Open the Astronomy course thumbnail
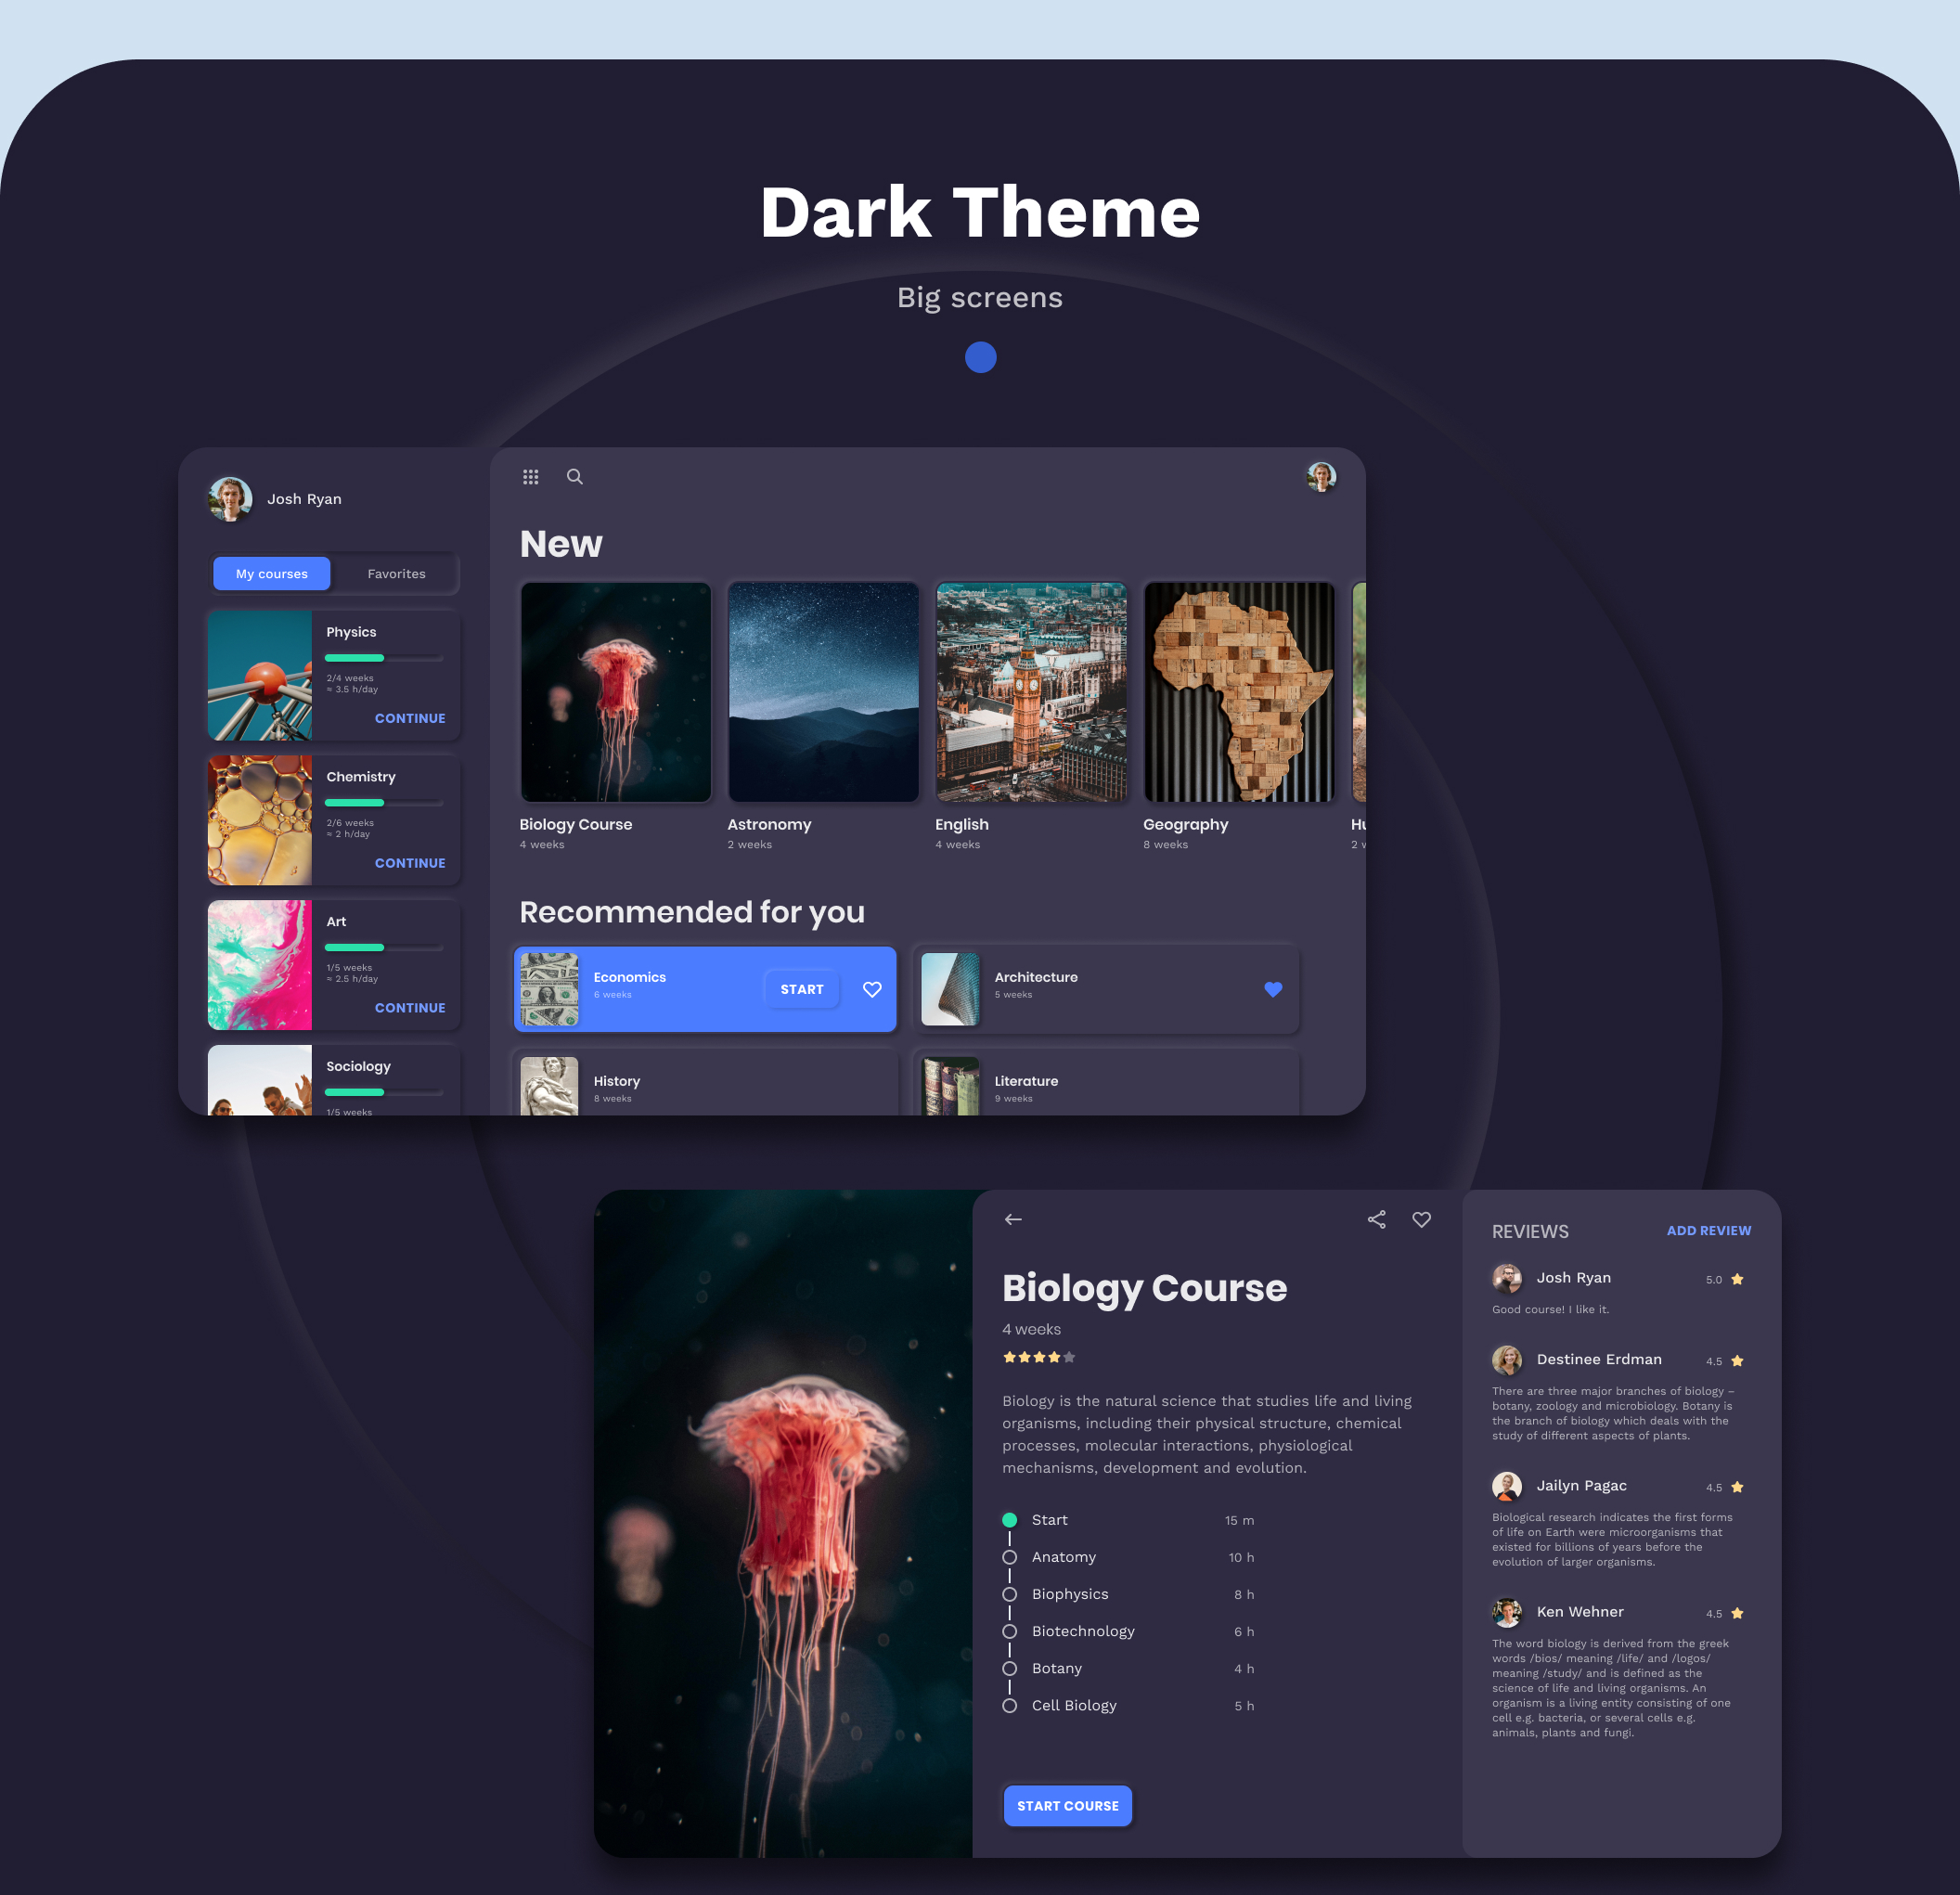1960x1895 pixels. point(823,692)
